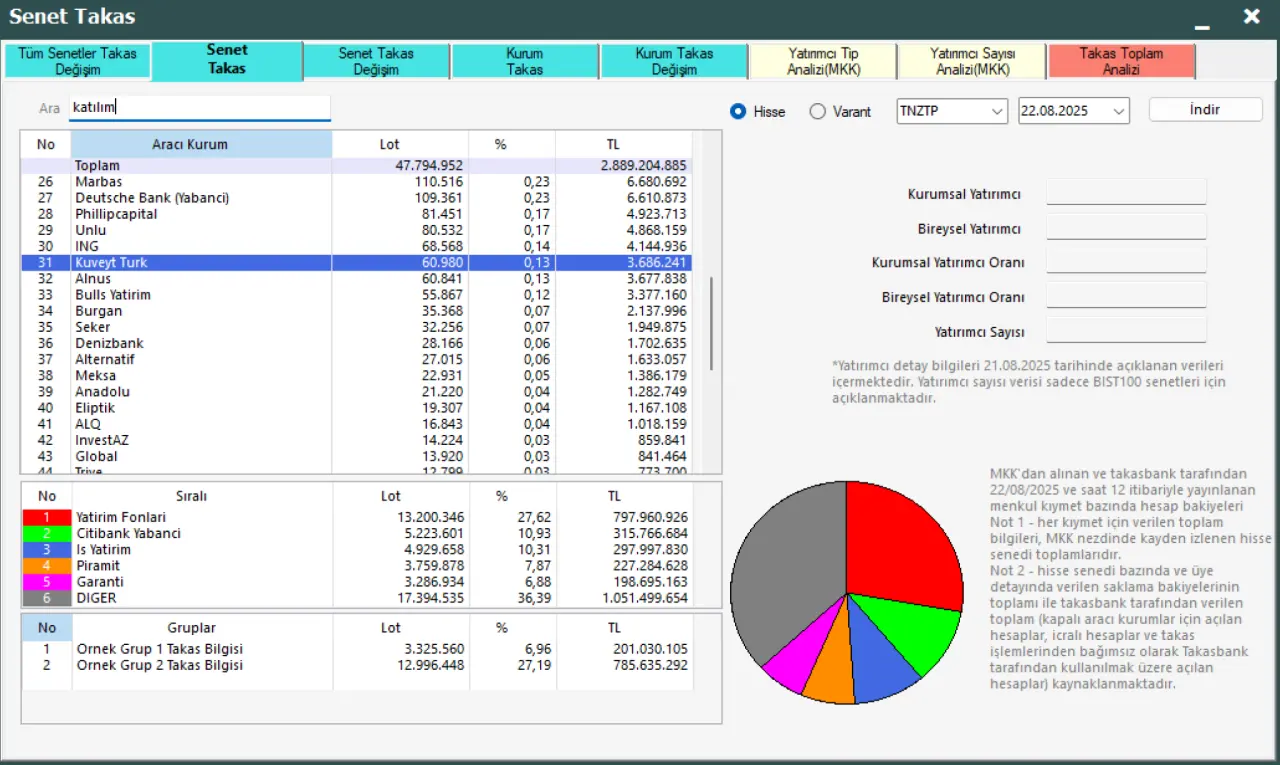Open the TNZTP symbol dropdown
1280x765 pixels.
(997, 112)
